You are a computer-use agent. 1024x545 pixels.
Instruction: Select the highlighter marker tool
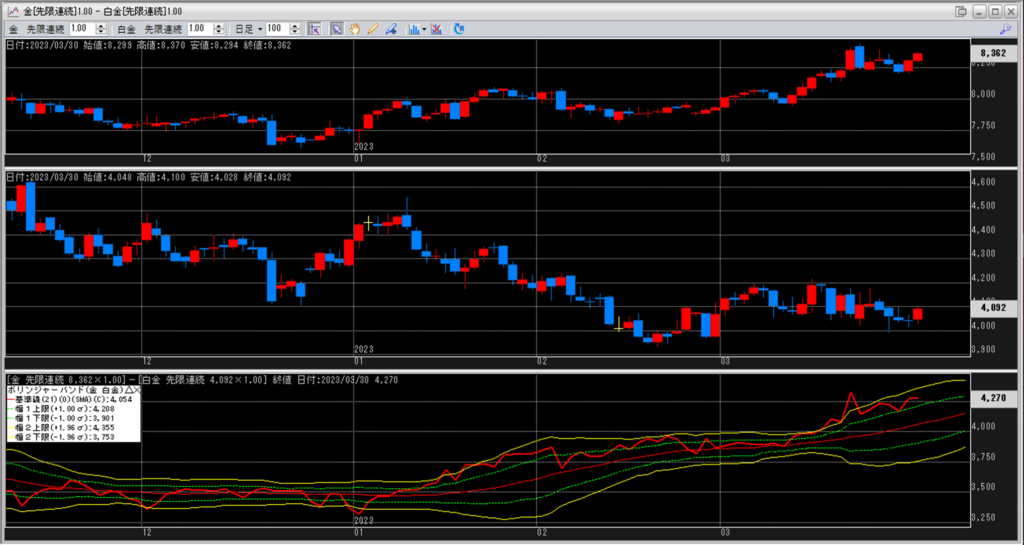390,29
